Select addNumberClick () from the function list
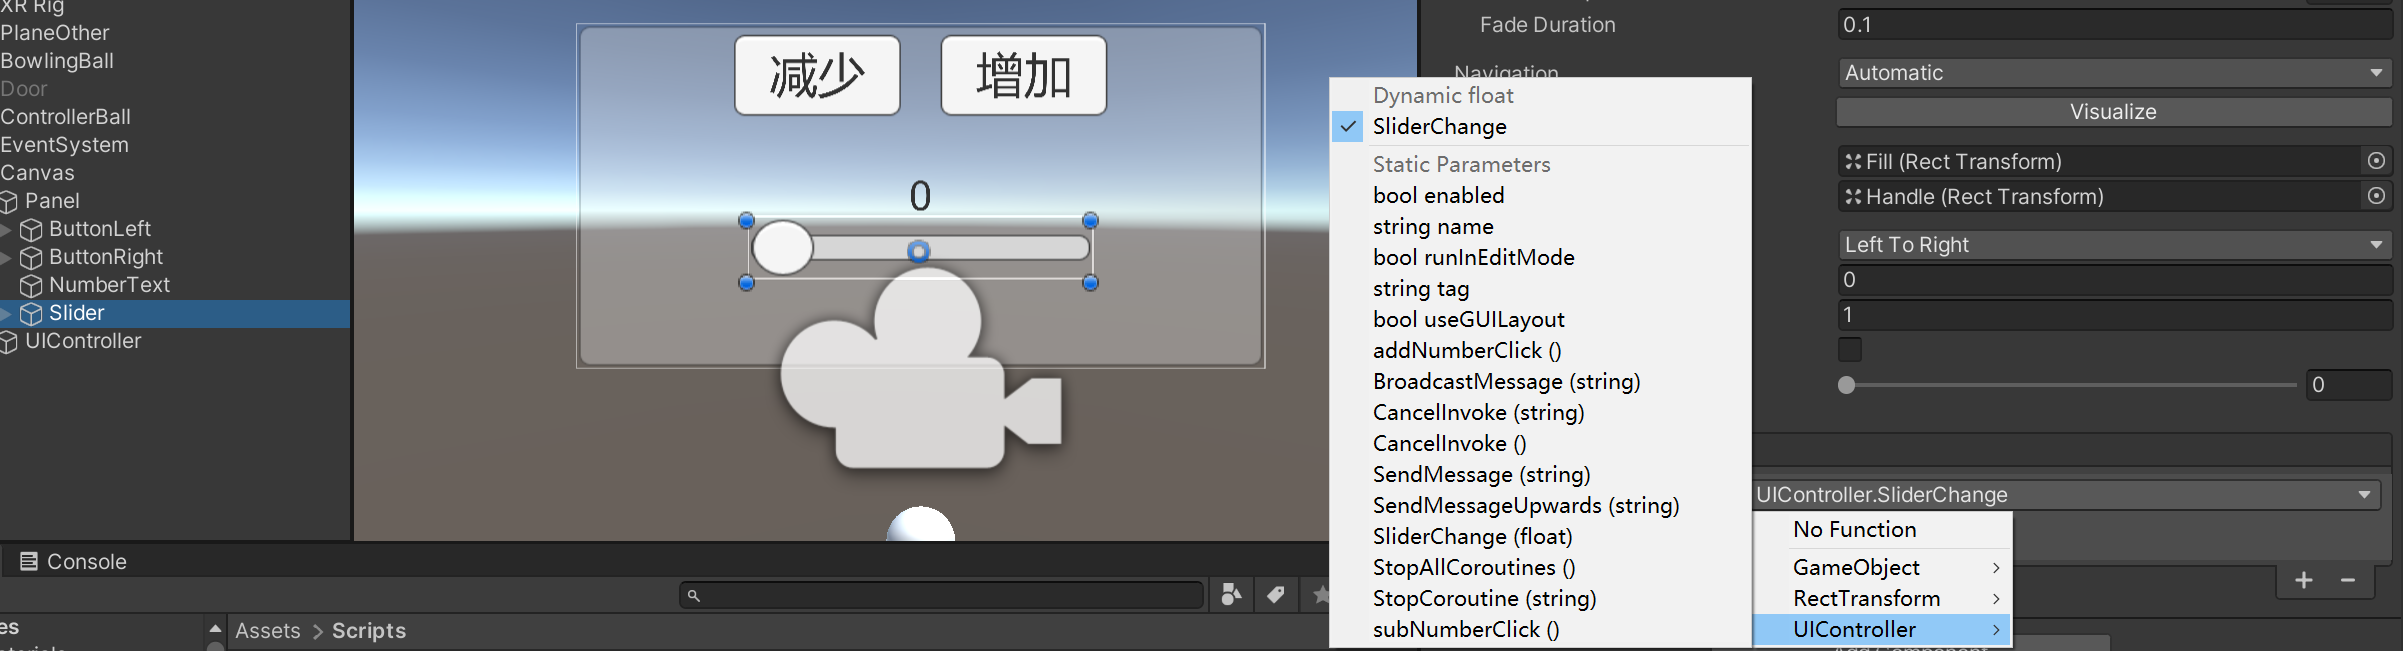Image resolution: width=2403 pixels, height=651 pixels. [x=1466, y=351]
